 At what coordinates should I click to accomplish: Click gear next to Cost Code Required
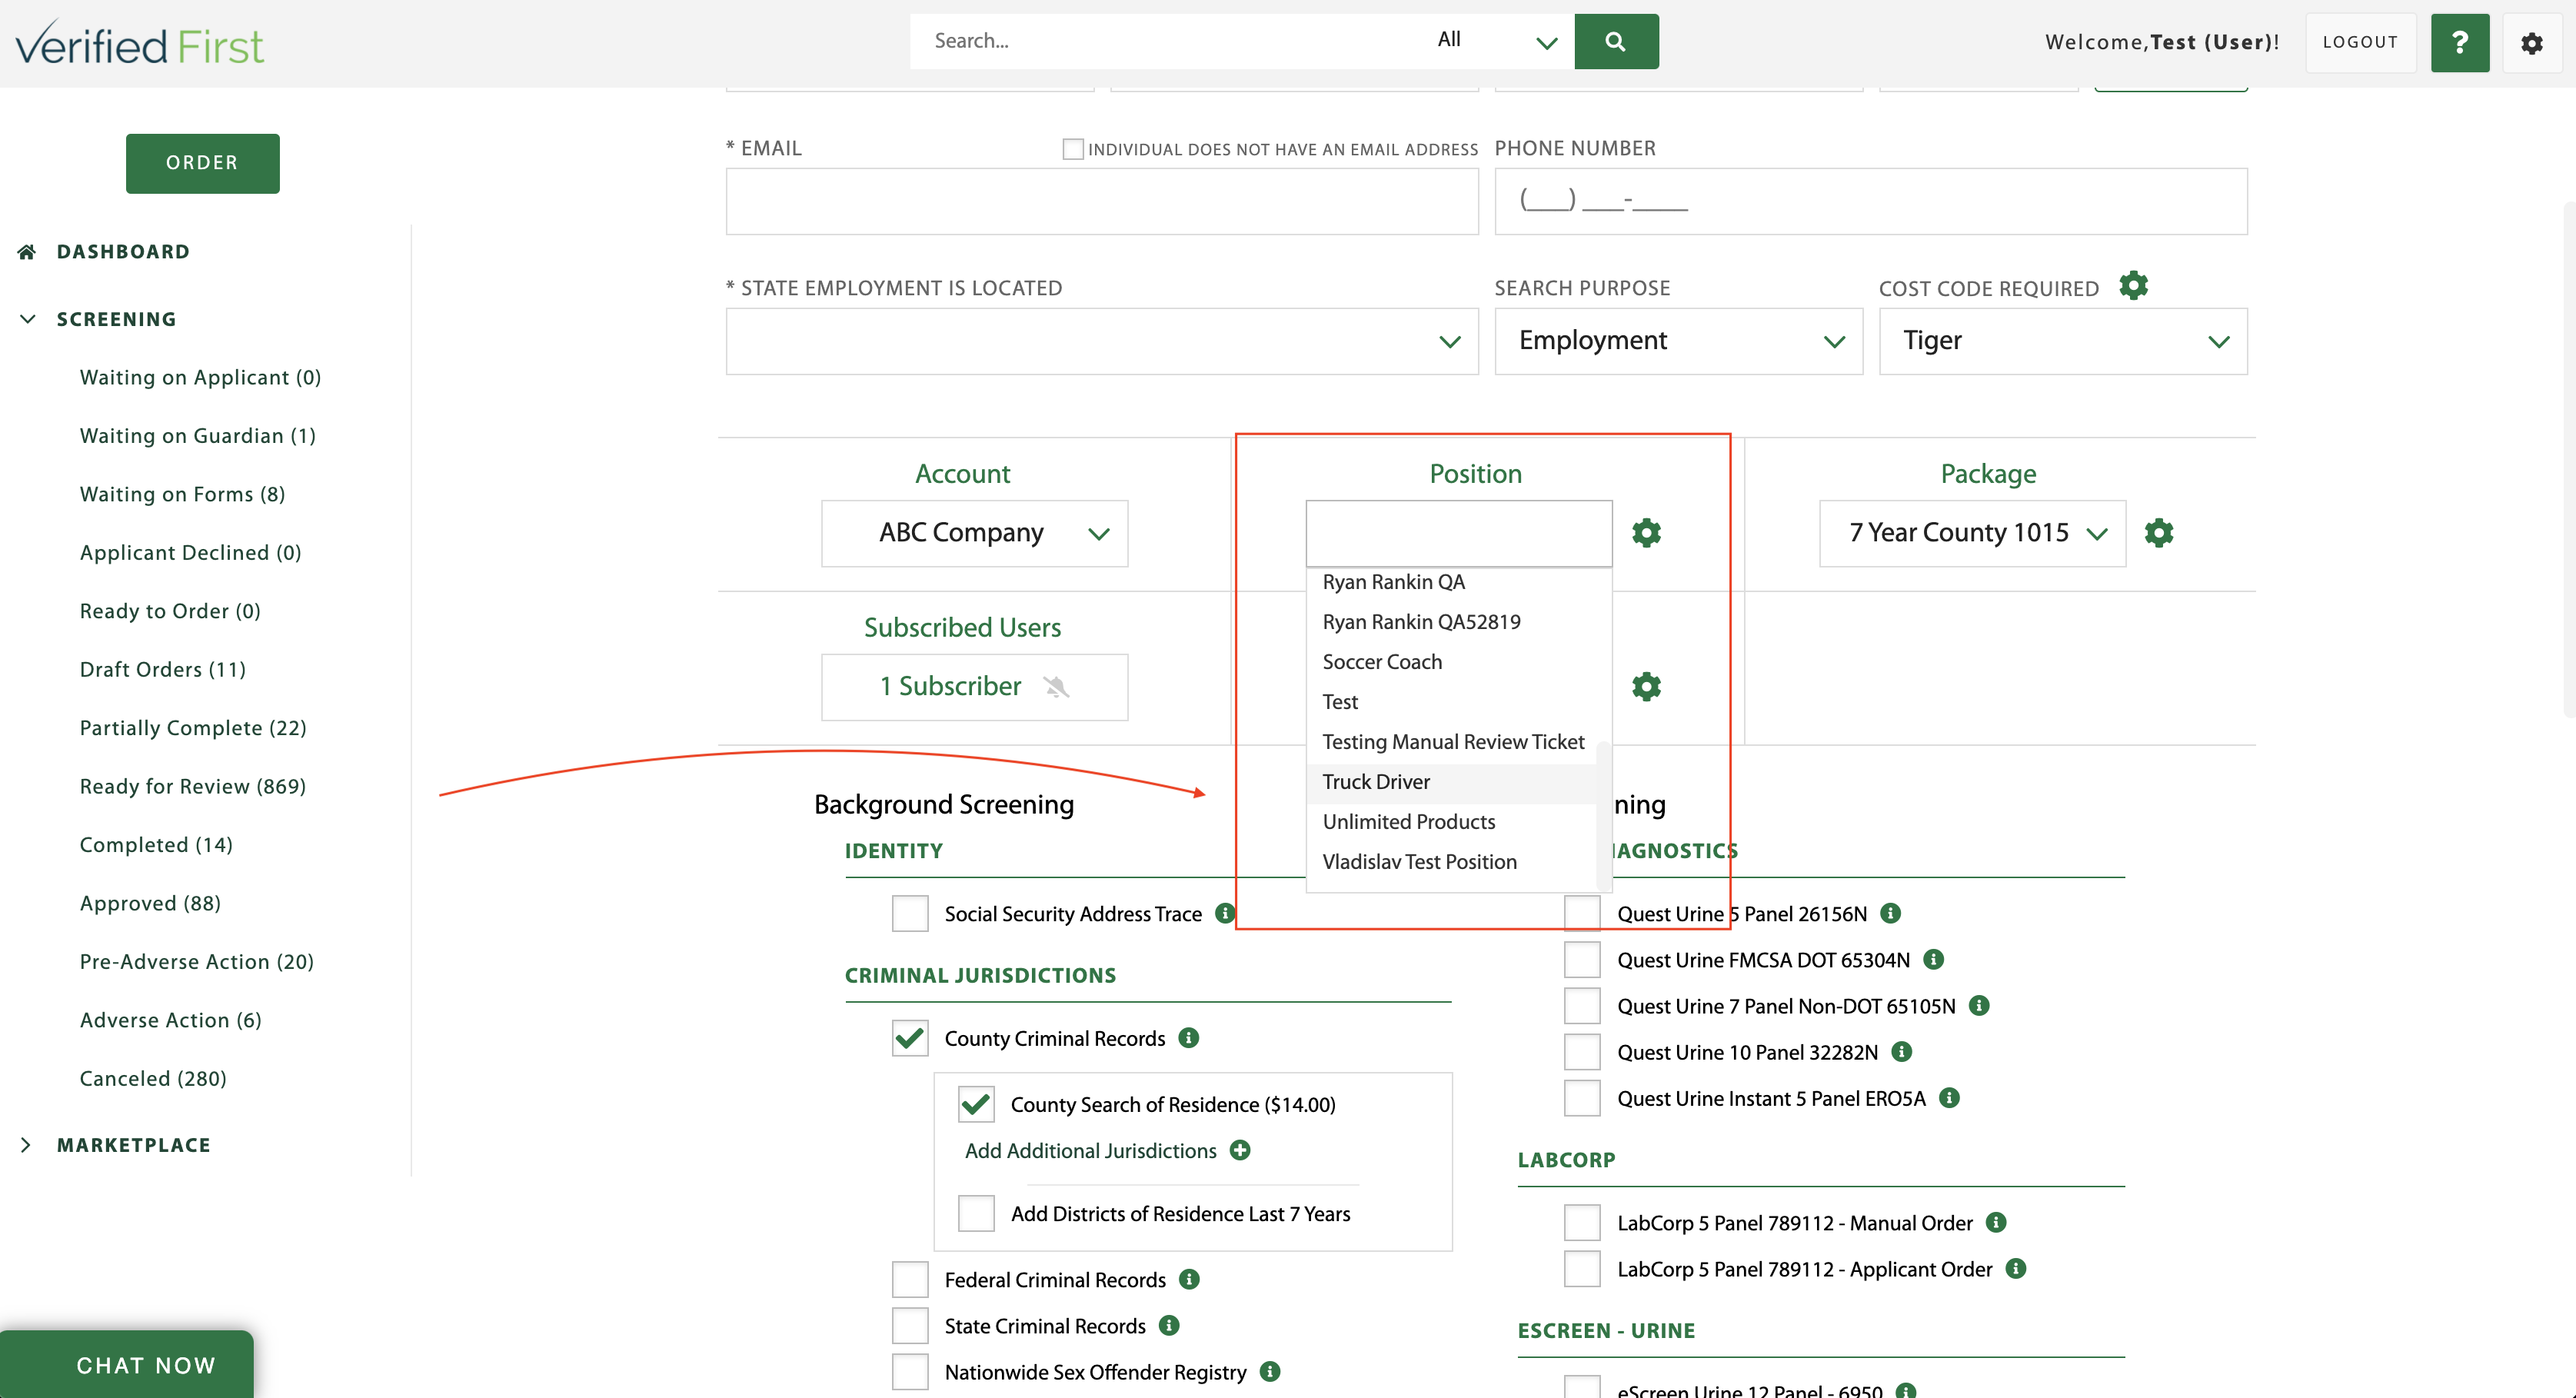click(2133, 286)
